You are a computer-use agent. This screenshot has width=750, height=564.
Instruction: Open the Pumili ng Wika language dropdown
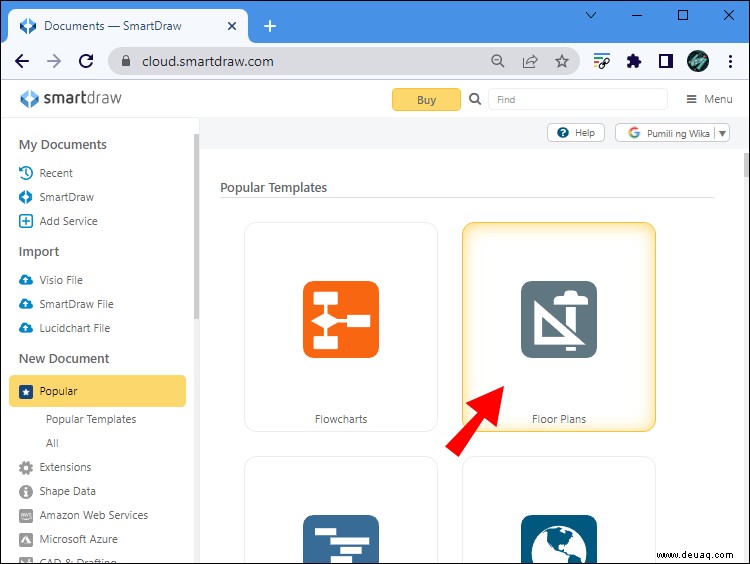coord(672,133)
